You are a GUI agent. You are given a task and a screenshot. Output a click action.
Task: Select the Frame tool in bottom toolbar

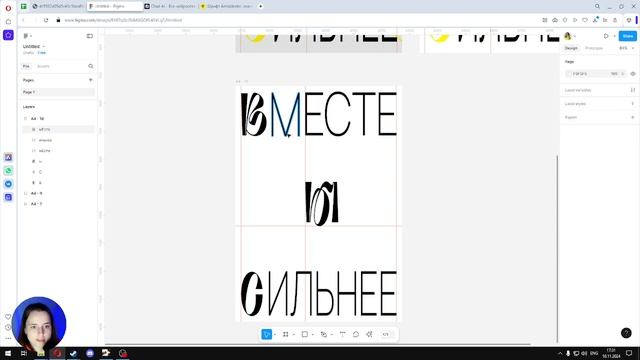click(x=285, y=334)
